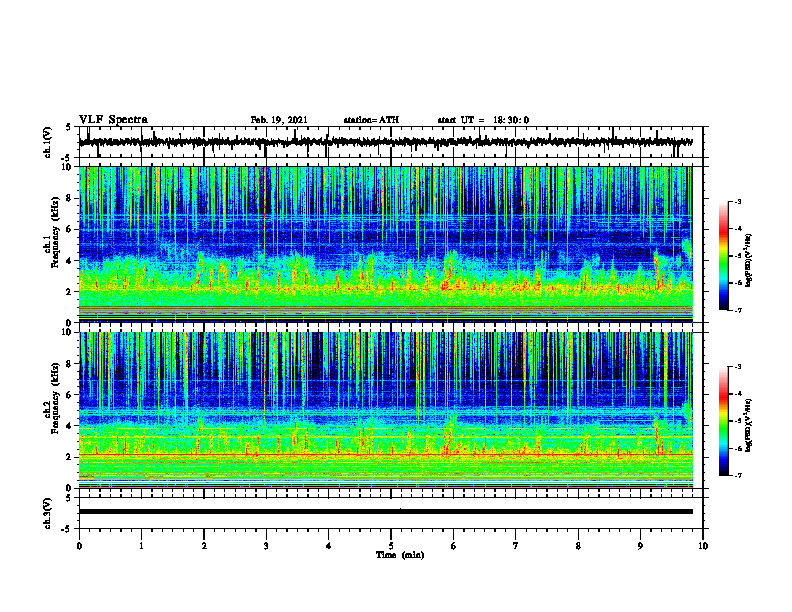This screenshot has width=792, height=612.
Task: Click ch.1 frequency tick "8" kHz
Action: tap(70, 198)
